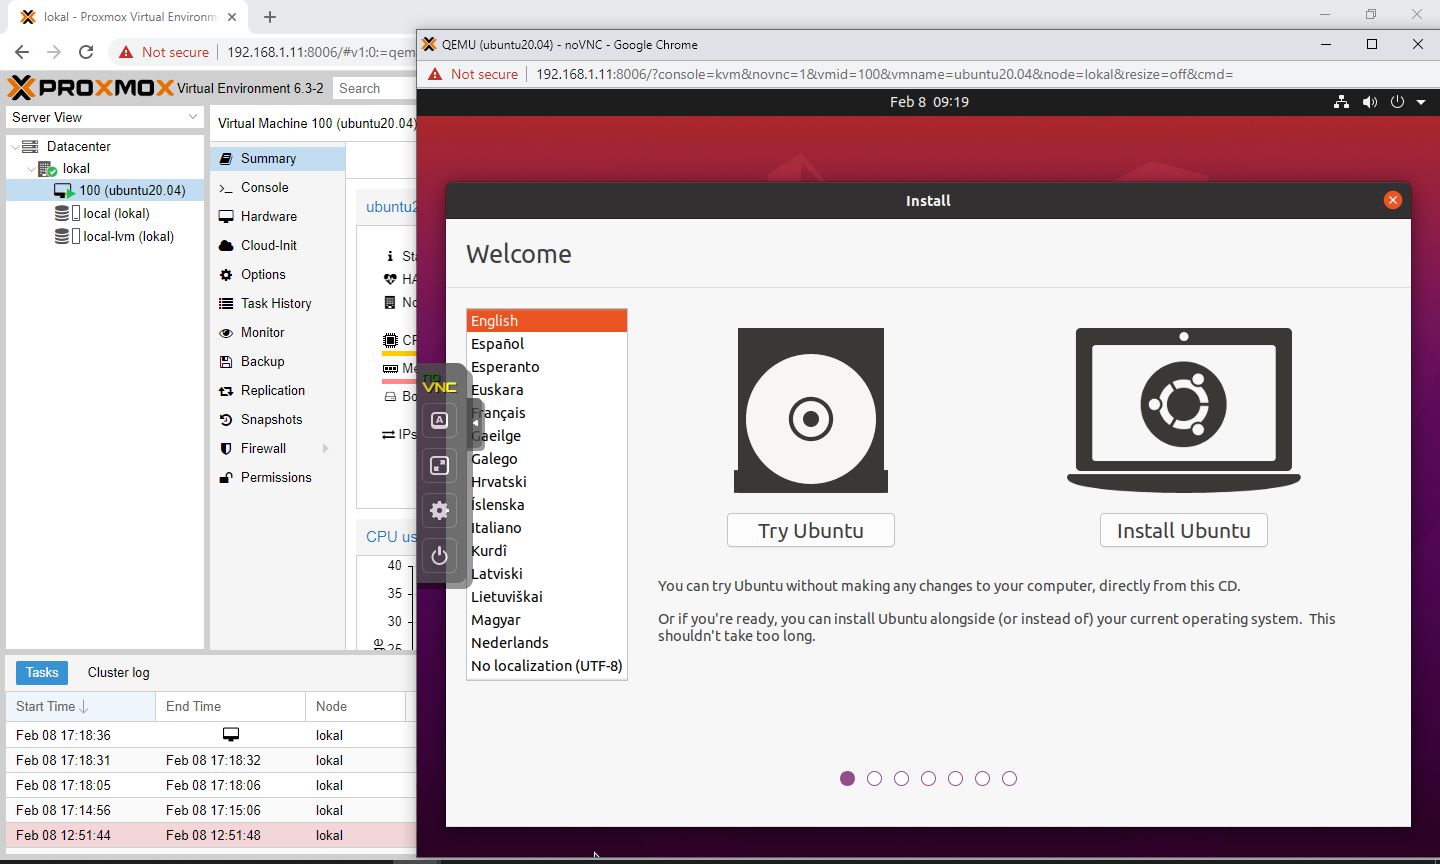Select Magyar in language list
1440x864 pixels.
point(547,620)
